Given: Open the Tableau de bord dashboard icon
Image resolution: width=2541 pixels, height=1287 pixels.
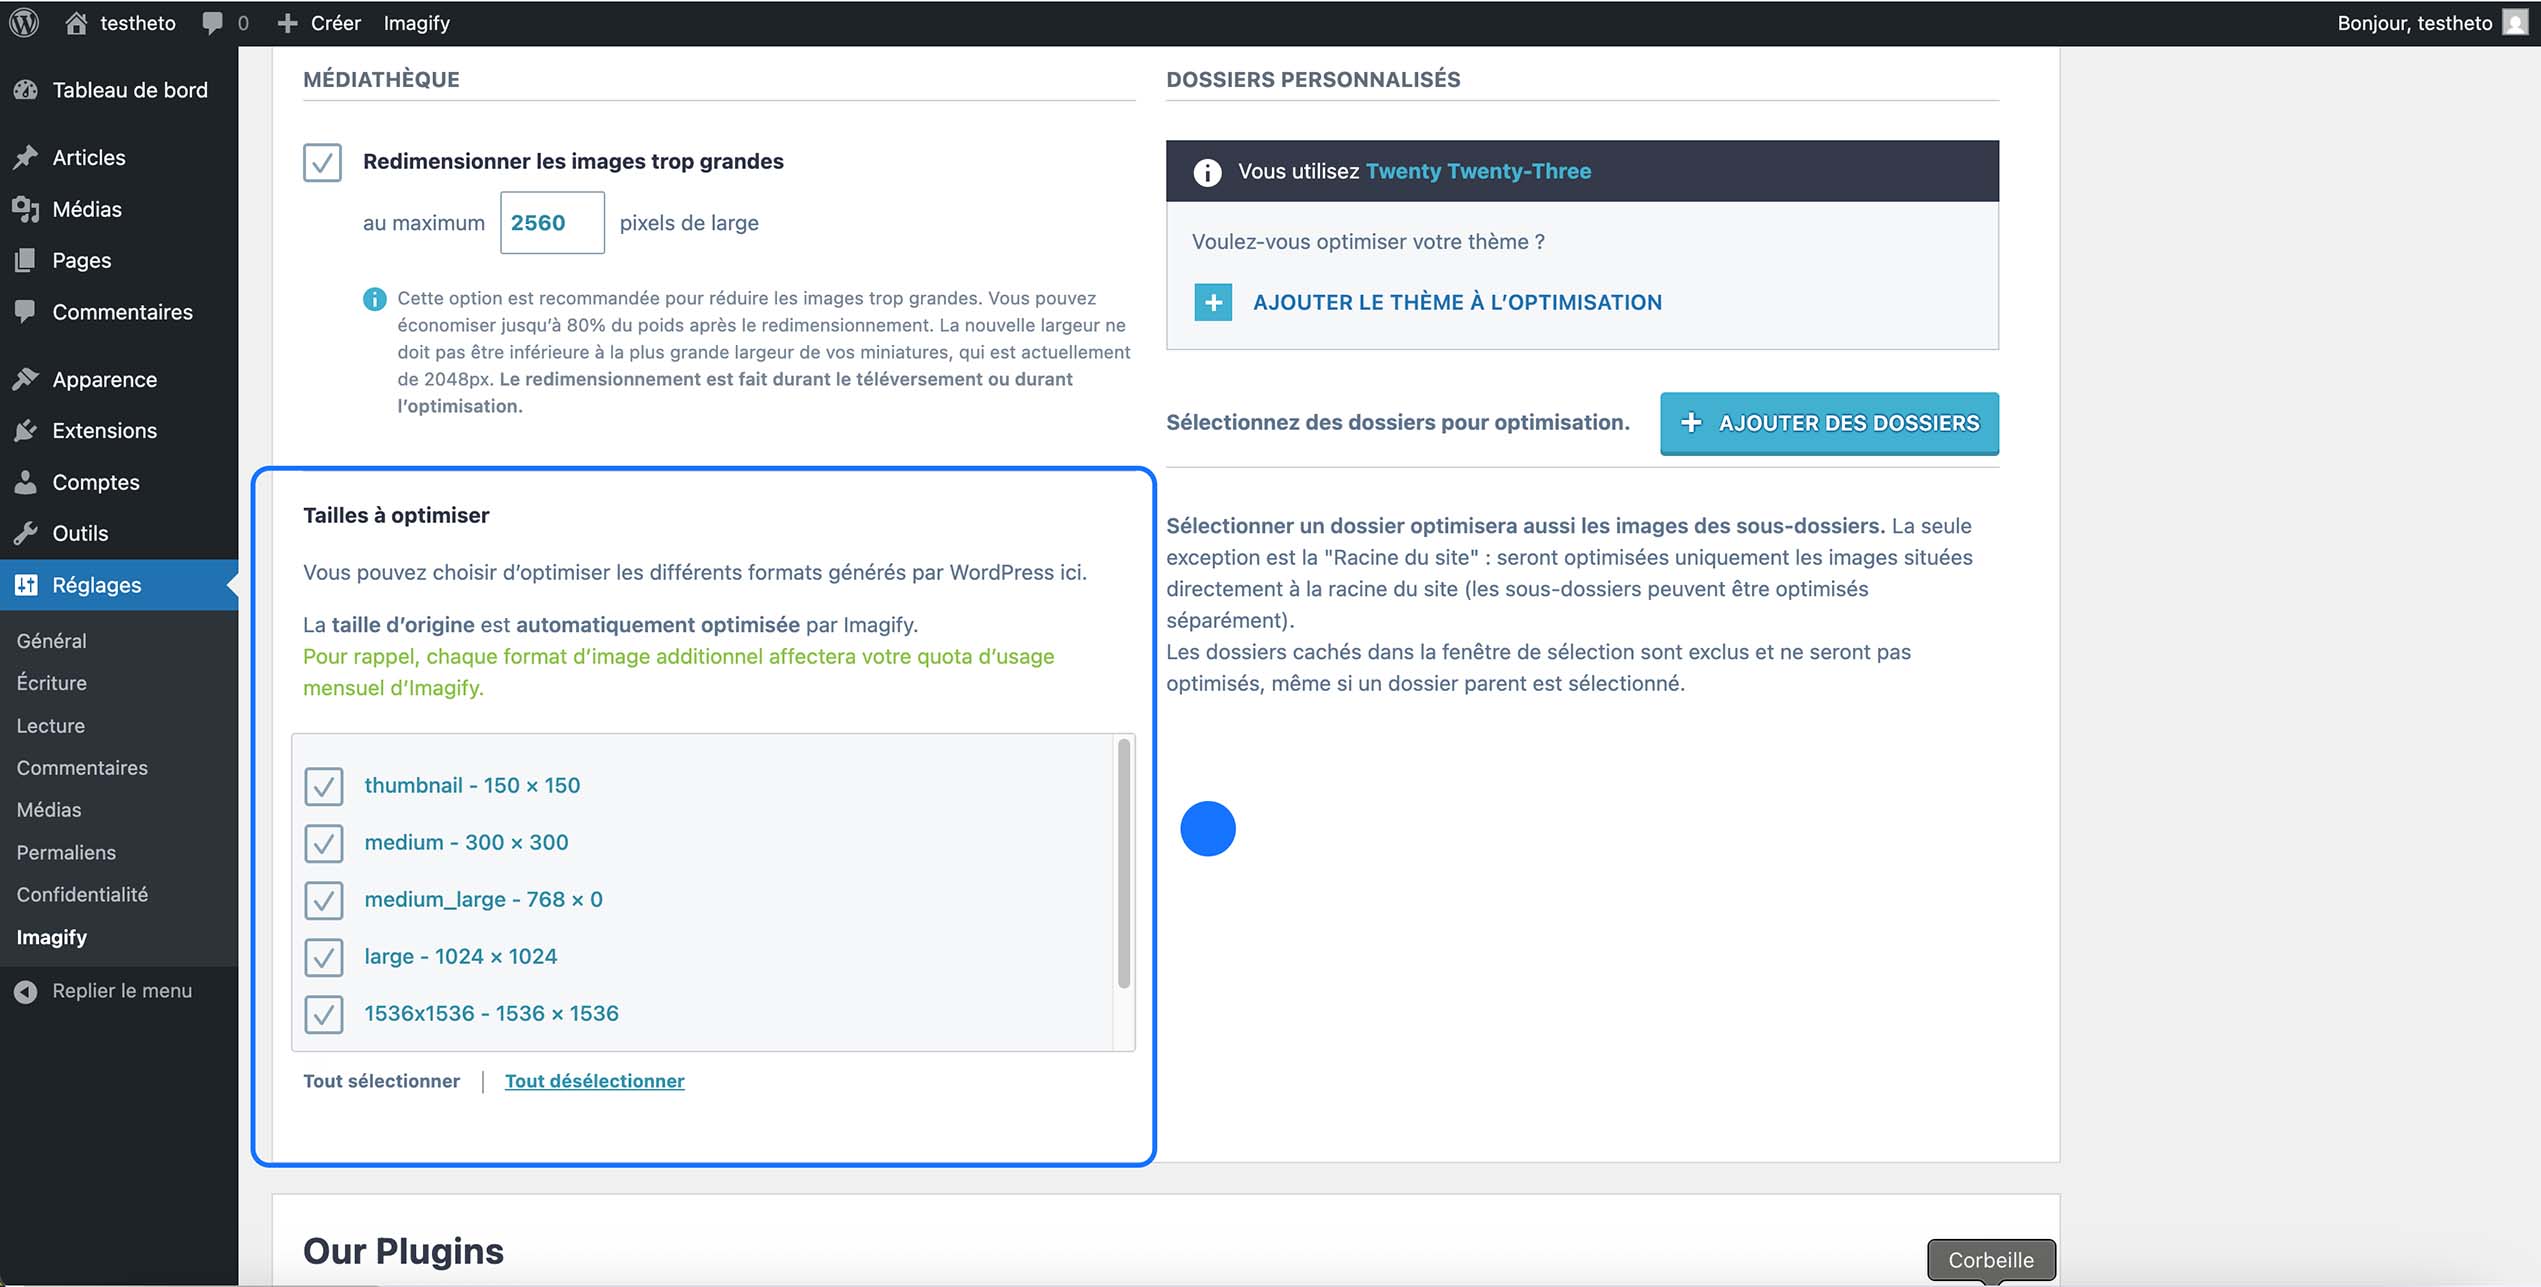Looking at the screenshot, I should pyautogui.click(x=26, y=89).
